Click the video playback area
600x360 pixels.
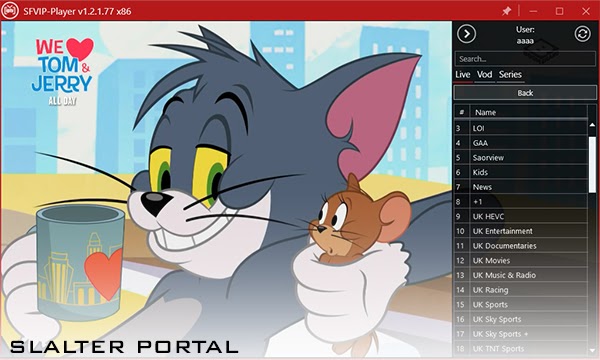coord(226,189)
